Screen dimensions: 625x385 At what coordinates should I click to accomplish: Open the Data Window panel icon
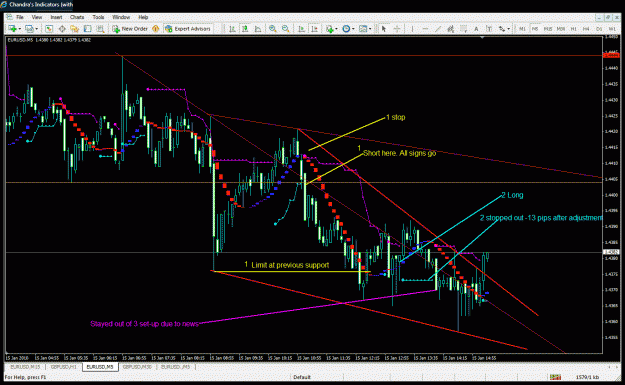pyautogui.click(x=62, y=29)
